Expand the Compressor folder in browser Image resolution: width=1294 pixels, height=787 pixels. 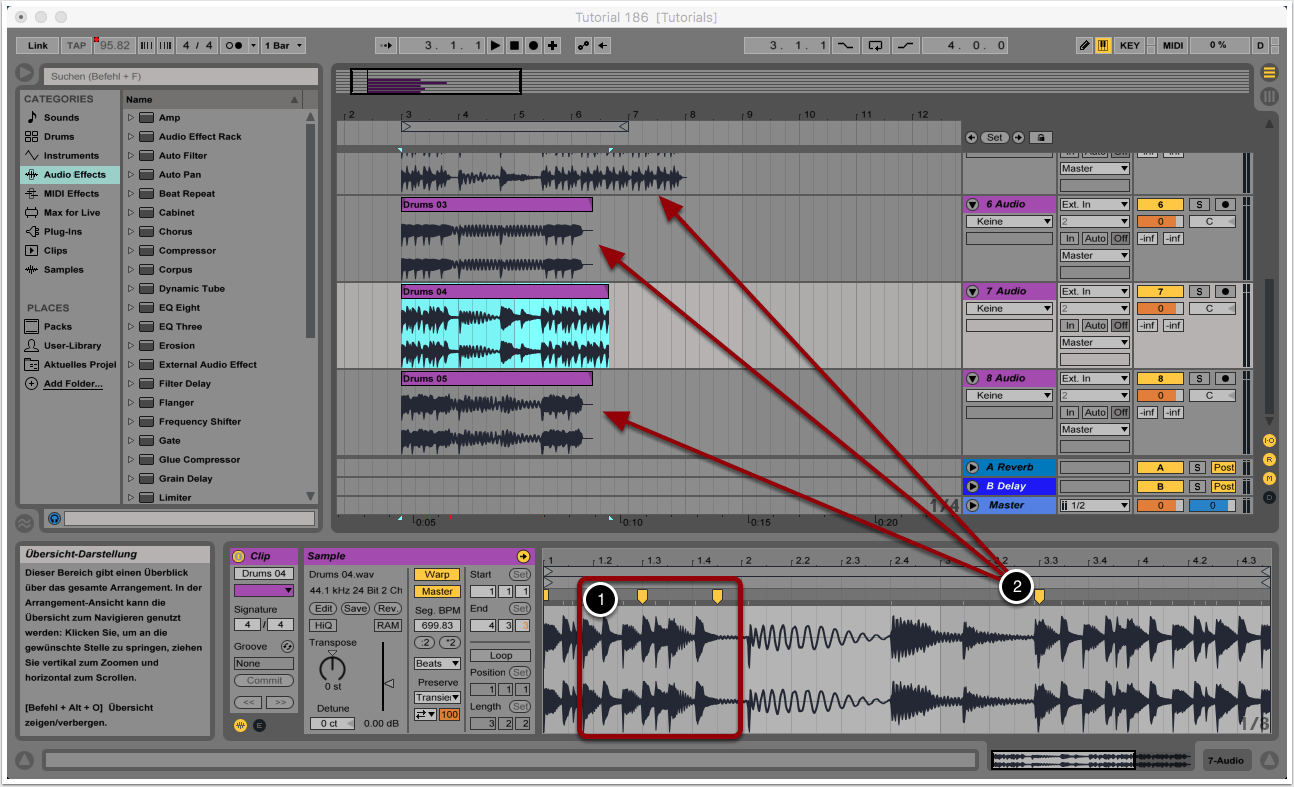(x=131, y=251)
